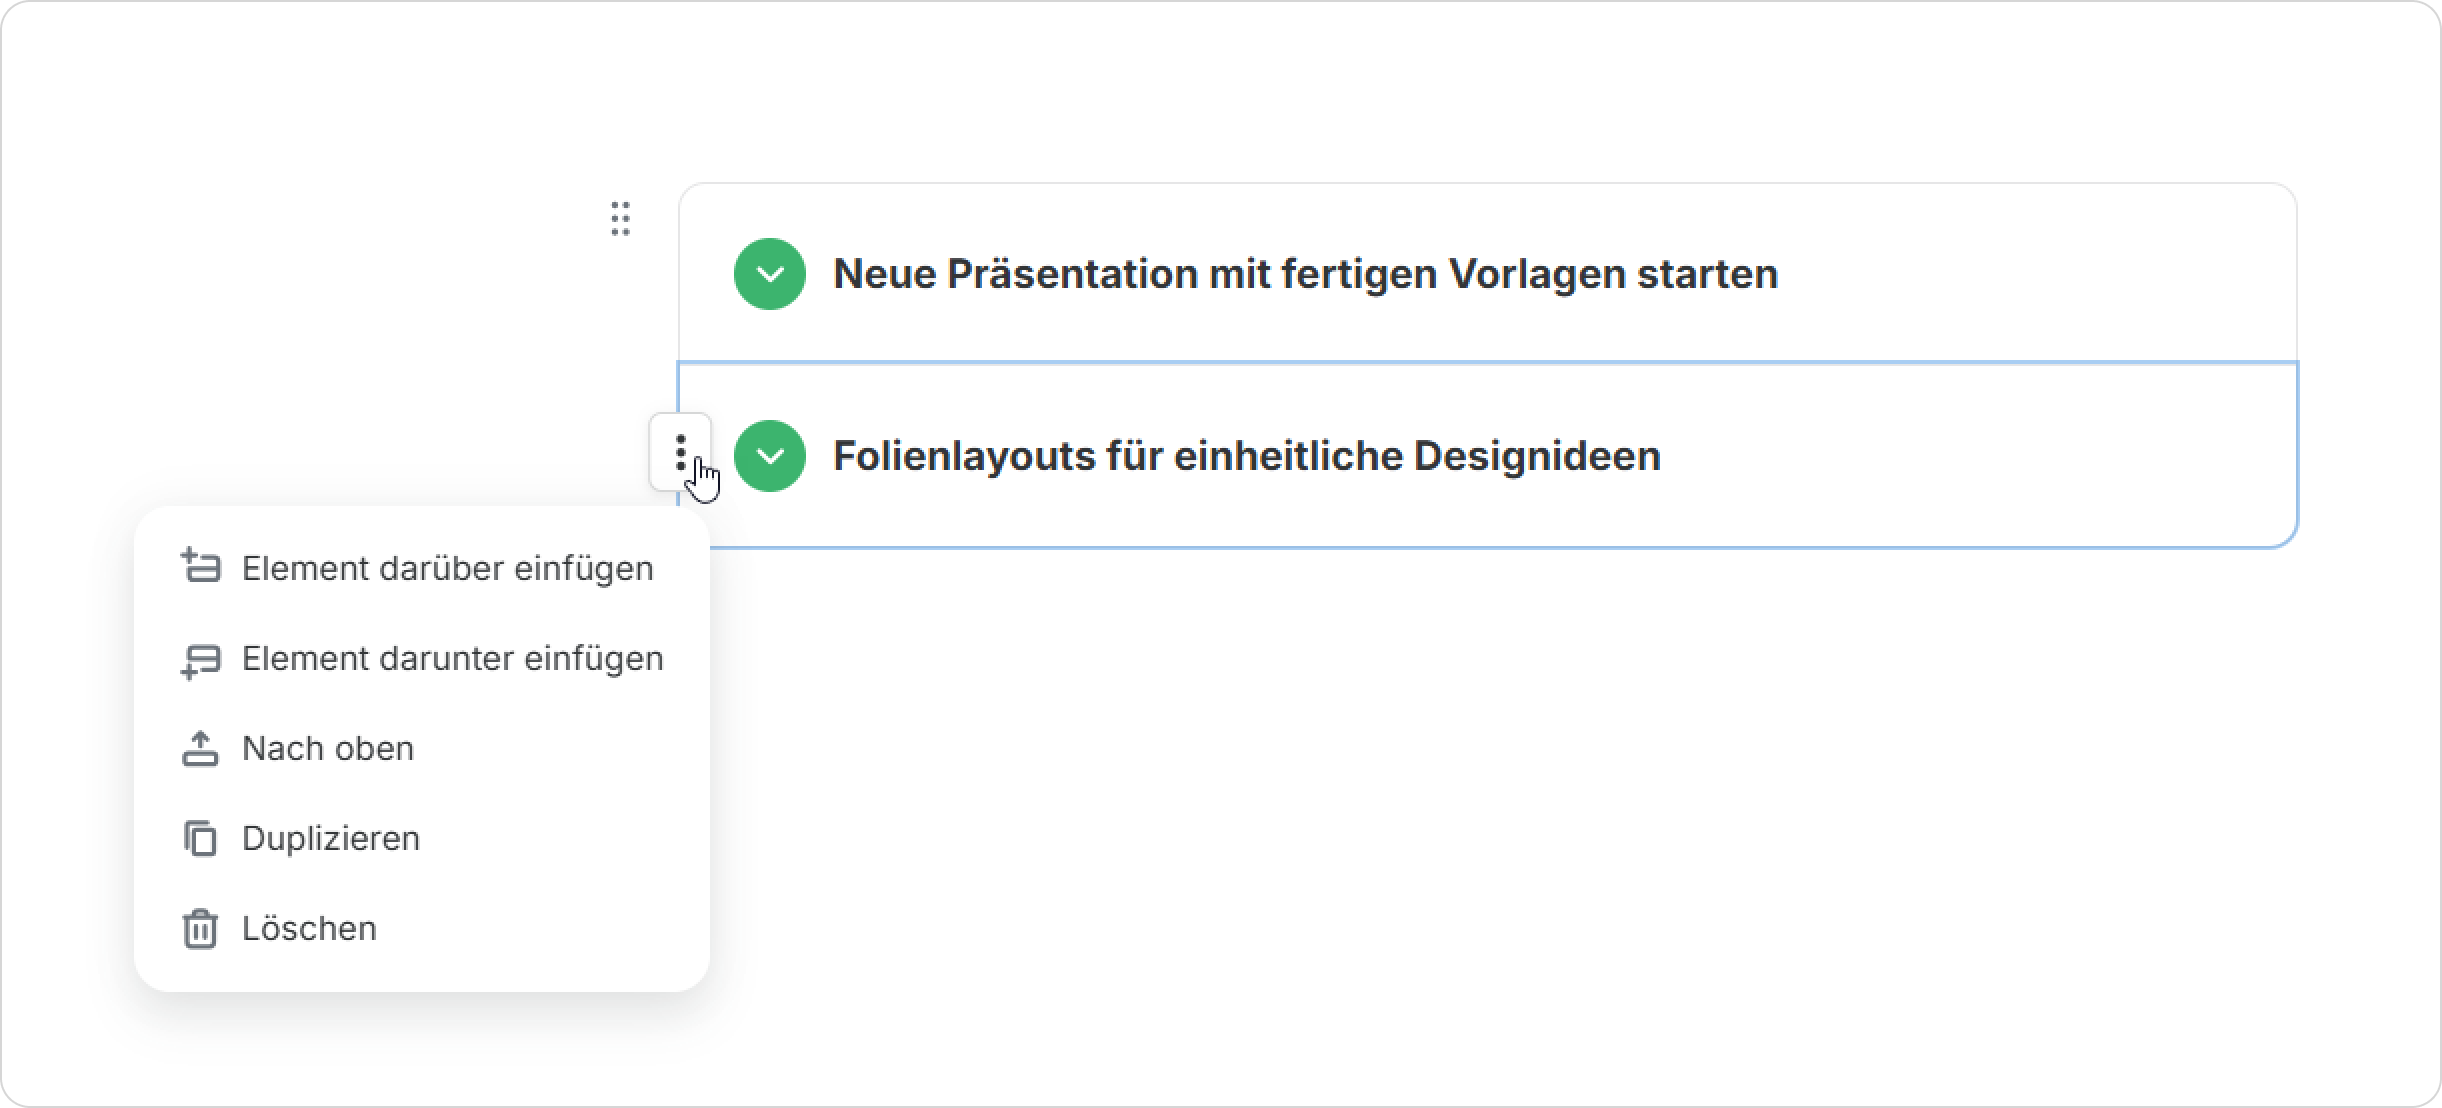Click the three-dot options button beside Folienlayouts
Image resolution: width=2442 pixels, height=1108 pixels.
[x=680, y=452]
